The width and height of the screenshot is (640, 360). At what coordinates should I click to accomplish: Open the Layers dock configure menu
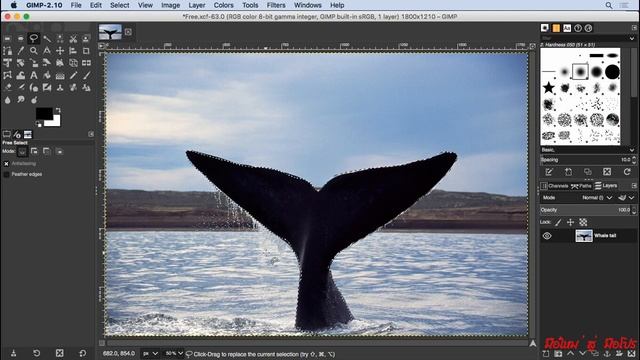[634, 185]
